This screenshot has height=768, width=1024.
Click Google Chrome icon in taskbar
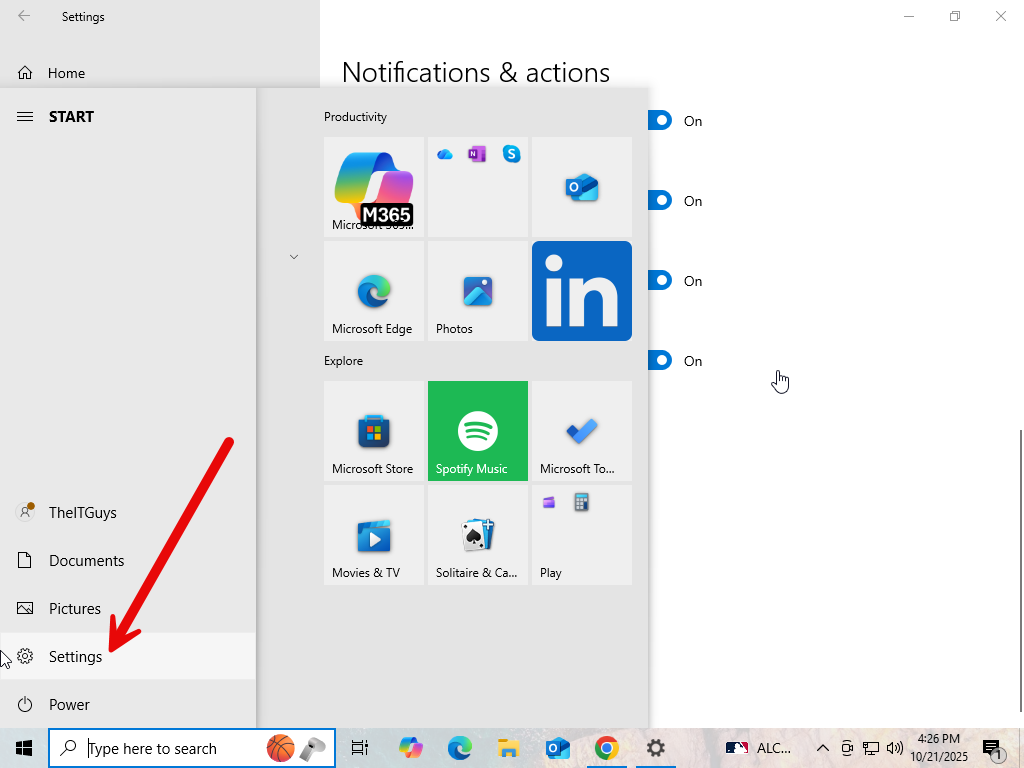[606, 748]
